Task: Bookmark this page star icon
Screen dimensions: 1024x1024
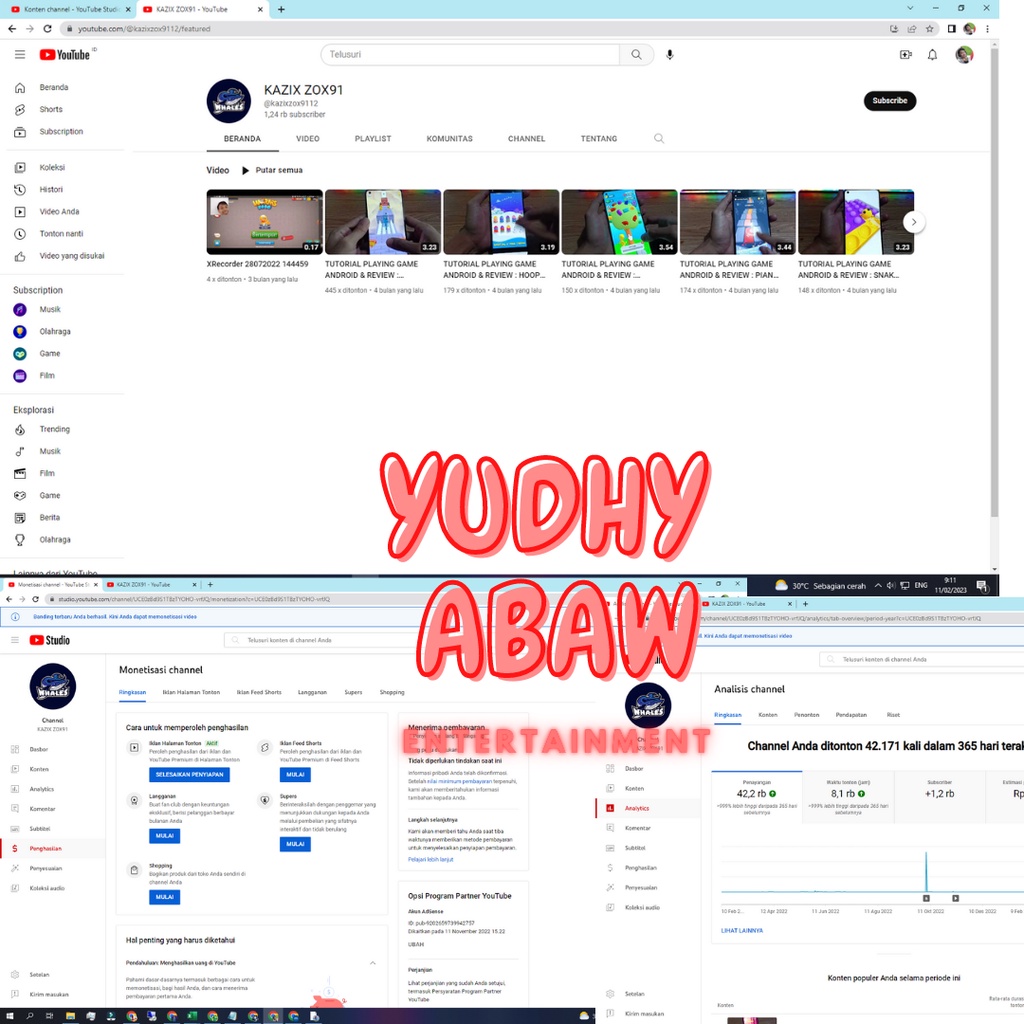Action: pyautogui.click(x=930, y=29)
